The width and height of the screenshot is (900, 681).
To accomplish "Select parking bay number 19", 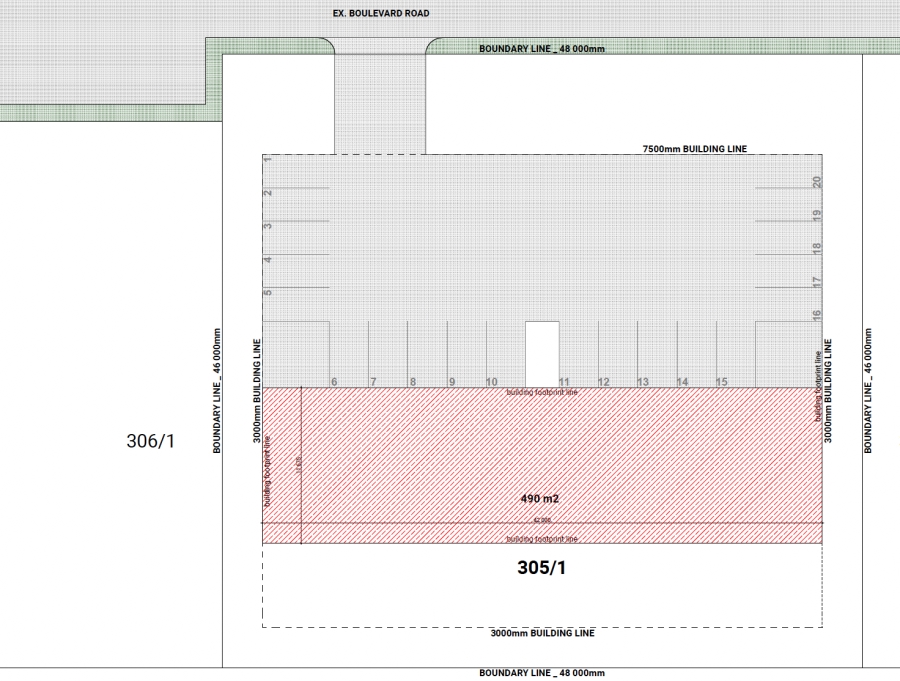I will pyautogui.click(x=817, y=215).
